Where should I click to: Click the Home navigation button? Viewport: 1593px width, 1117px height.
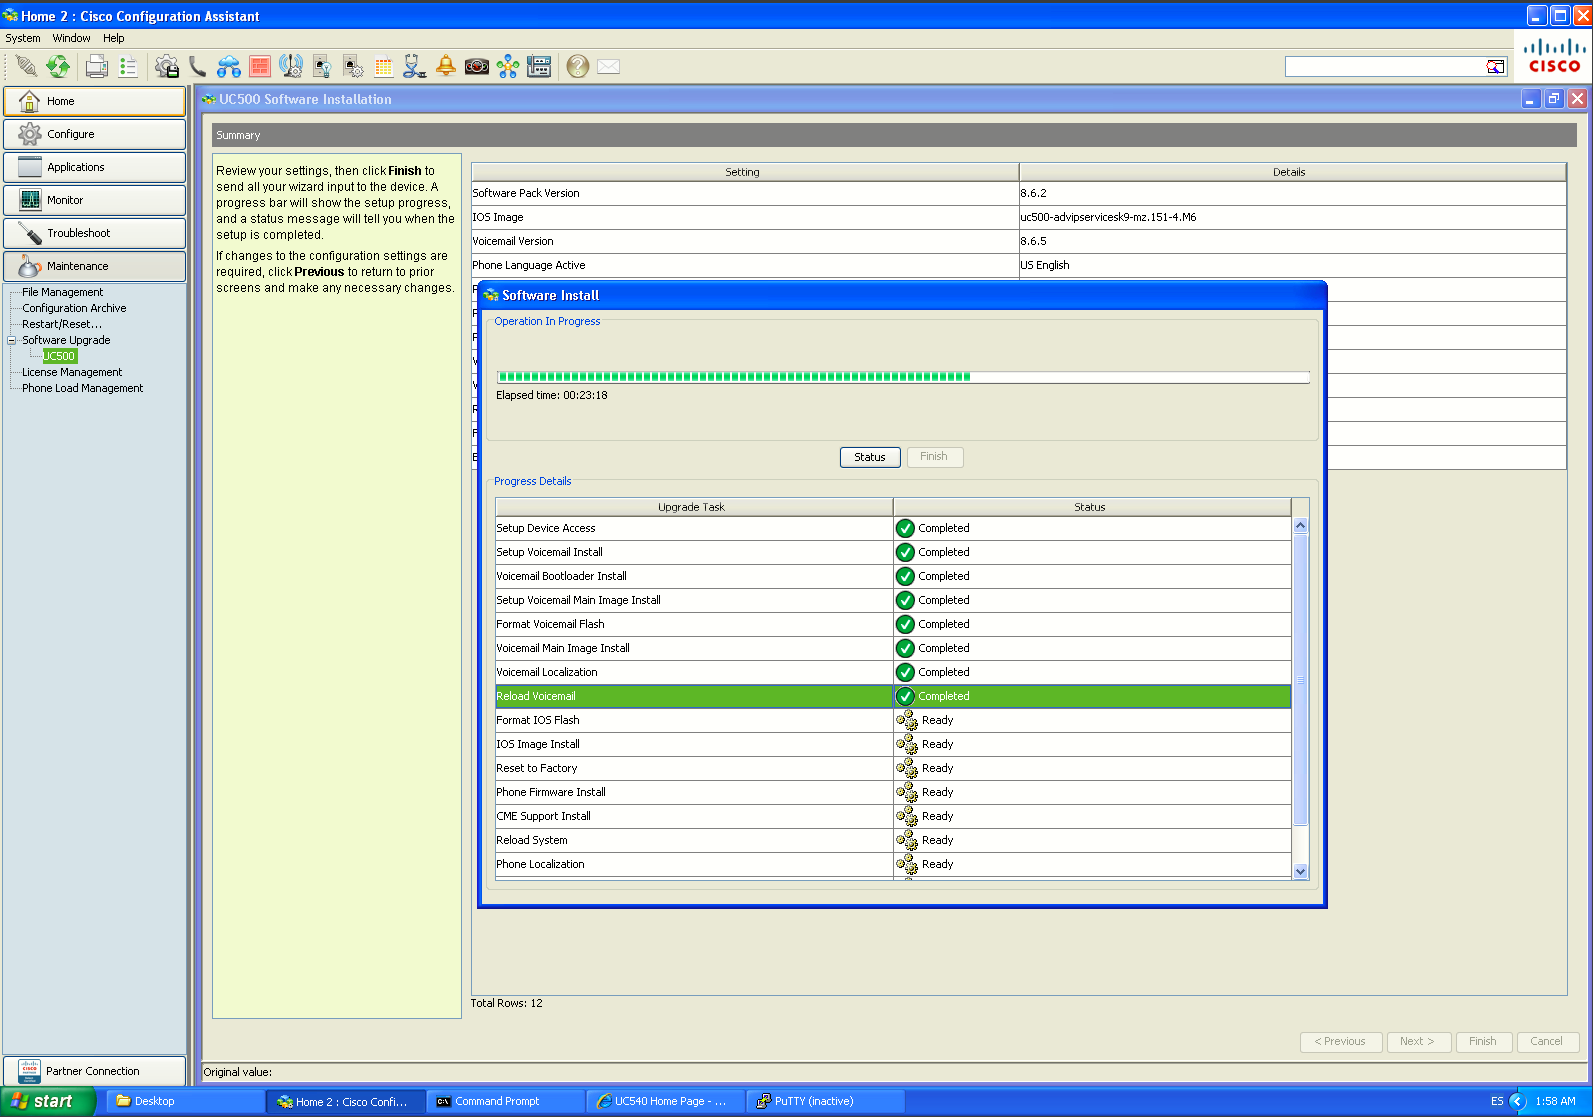pos(94,101)
